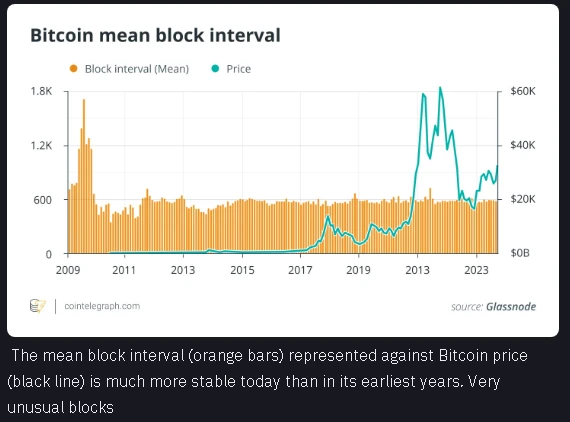Click the chart caption text below

point(267,381)
